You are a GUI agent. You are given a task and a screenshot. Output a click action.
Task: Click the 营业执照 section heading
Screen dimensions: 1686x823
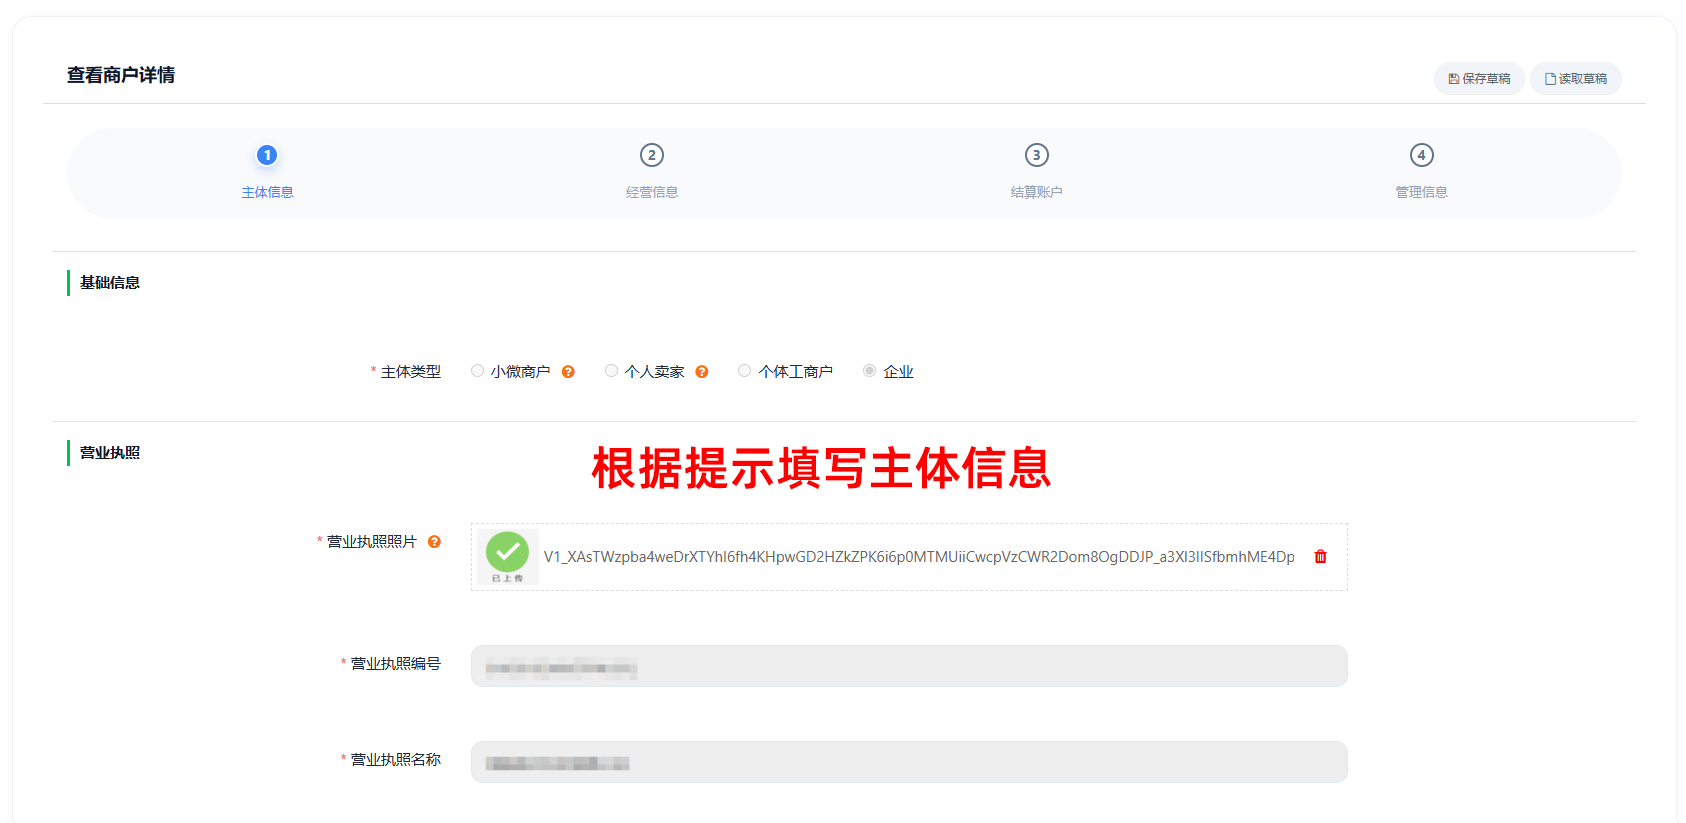point(110,453)
